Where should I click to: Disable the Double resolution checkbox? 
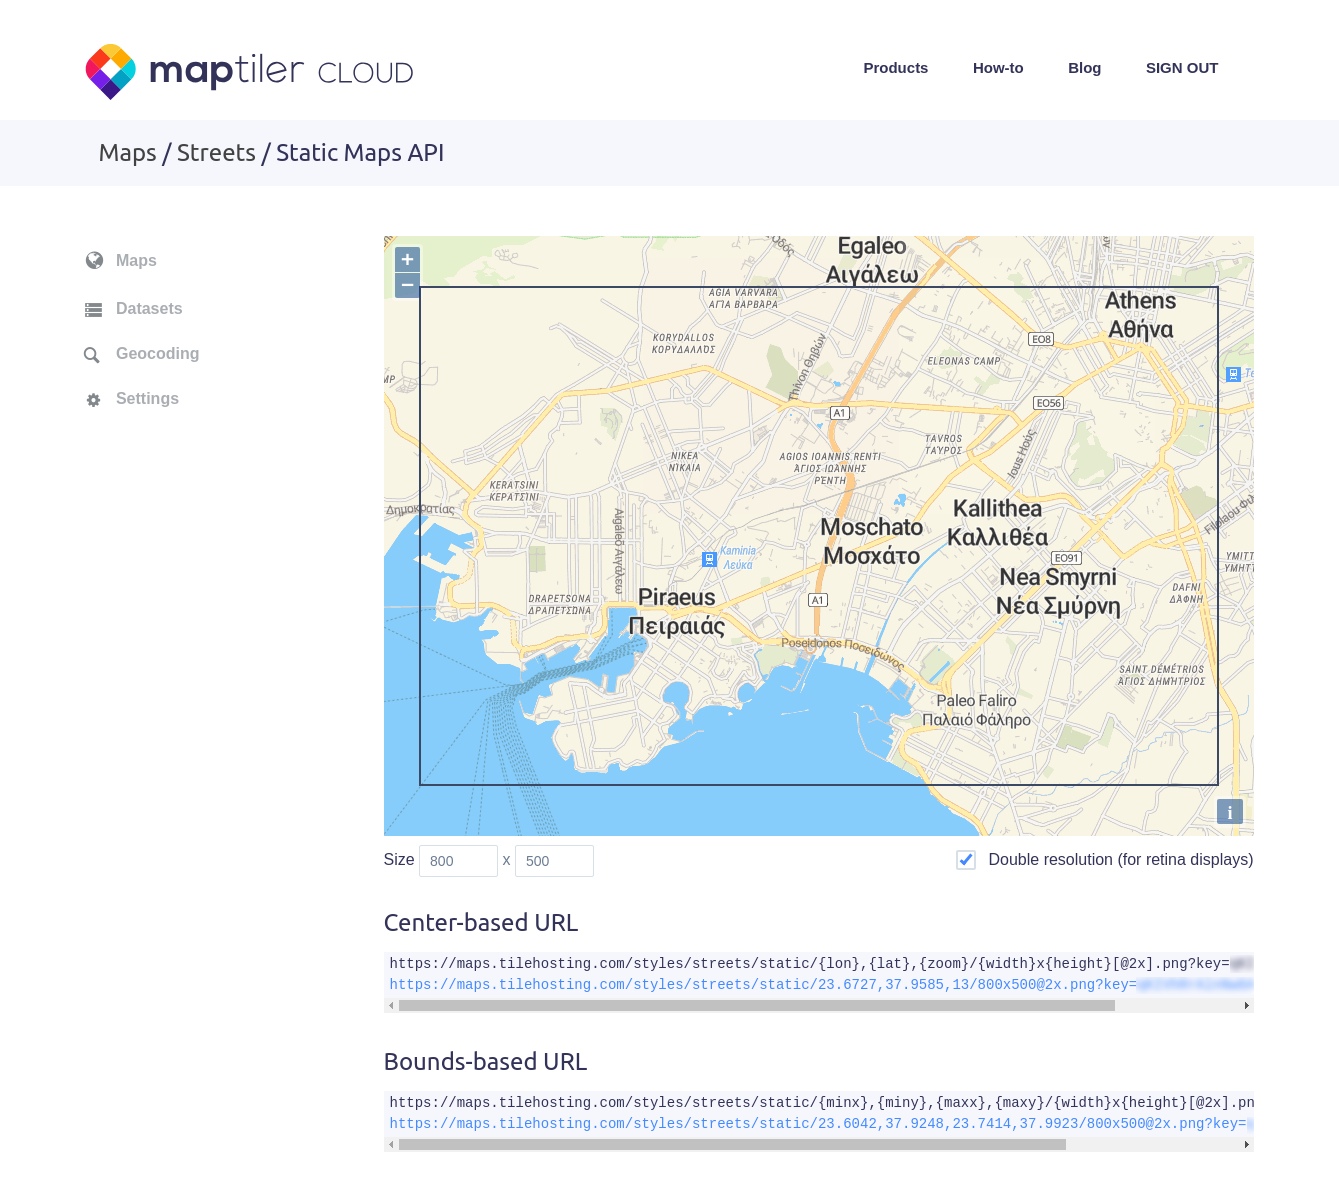pyautogui.click(x=966, y=860)
